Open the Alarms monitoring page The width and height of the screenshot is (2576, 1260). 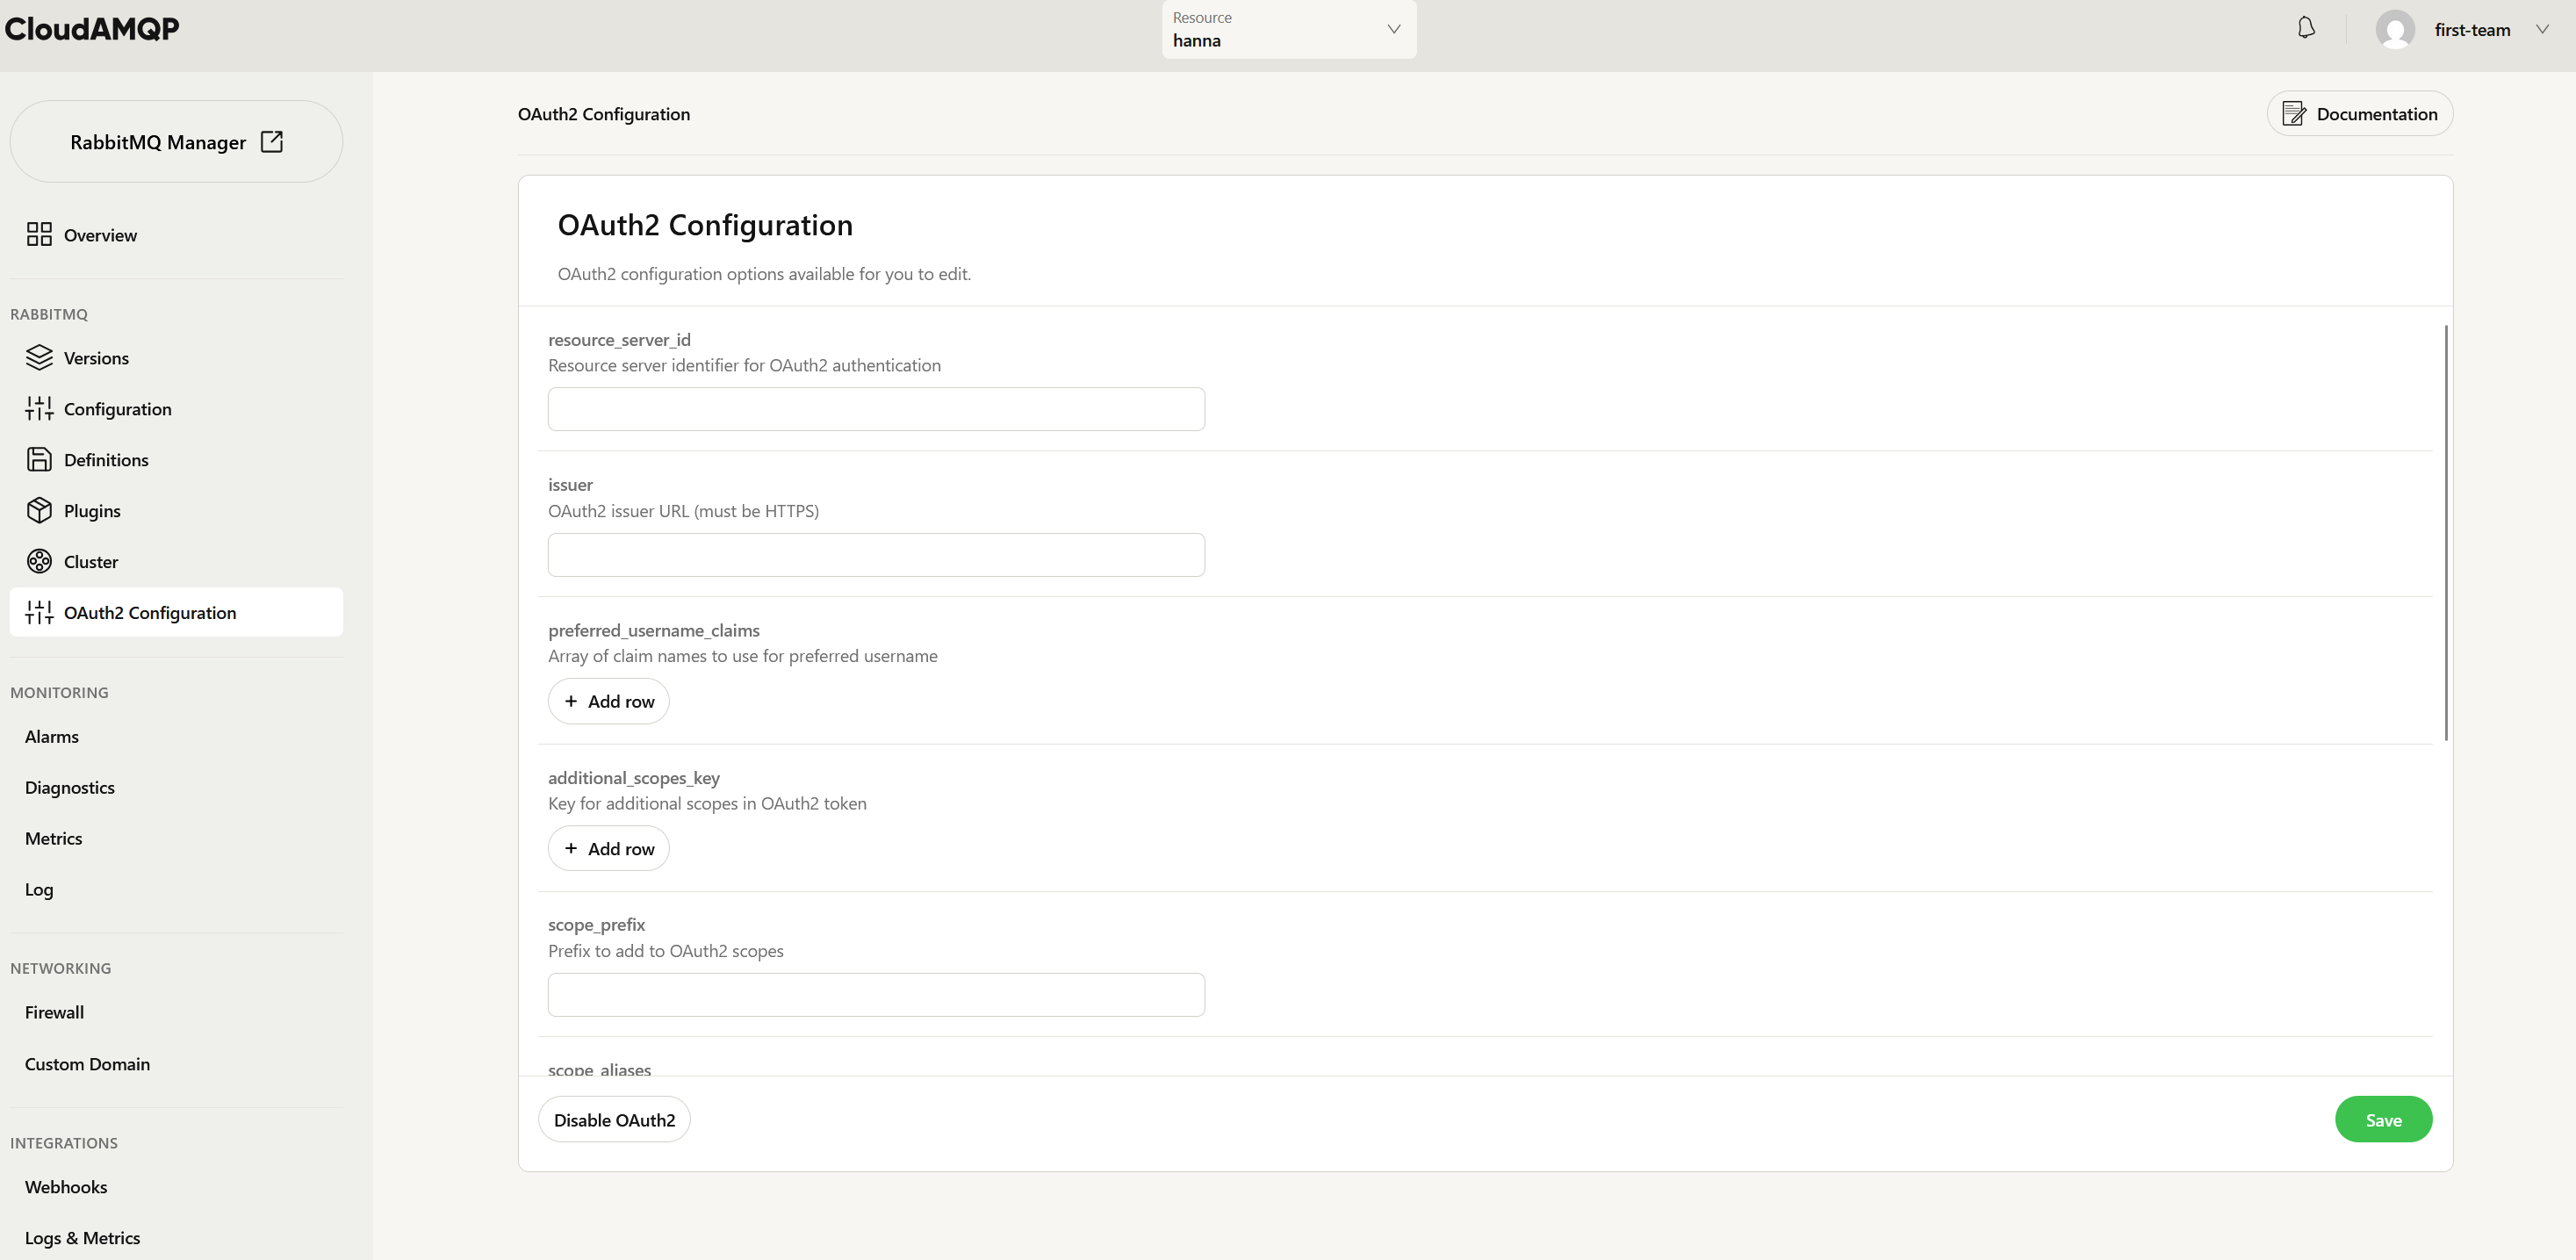pyautogui.click(x=51, y=736)
